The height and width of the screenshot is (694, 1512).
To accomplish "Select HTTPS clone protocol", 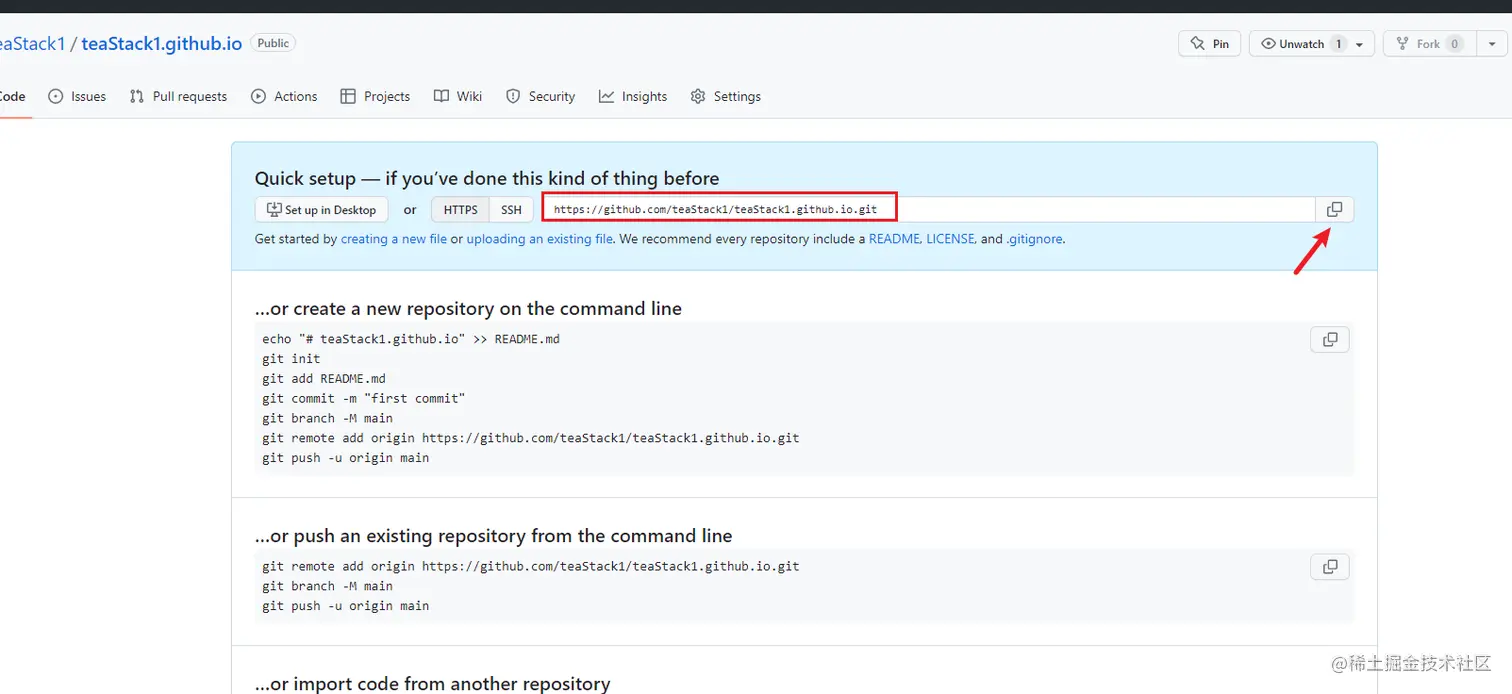I will coord(461,210).
